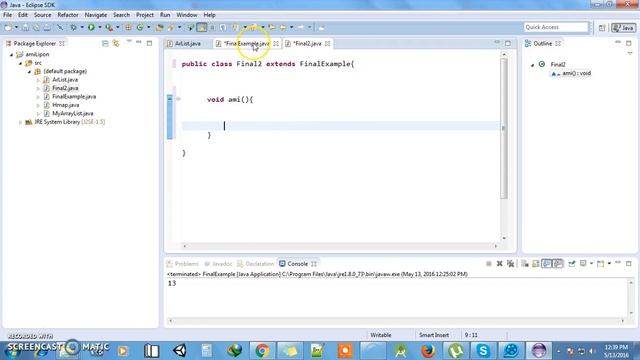Click the Print toolbar icon
Viewport: 640px width, 360px height.
click(x=47, y=27)
